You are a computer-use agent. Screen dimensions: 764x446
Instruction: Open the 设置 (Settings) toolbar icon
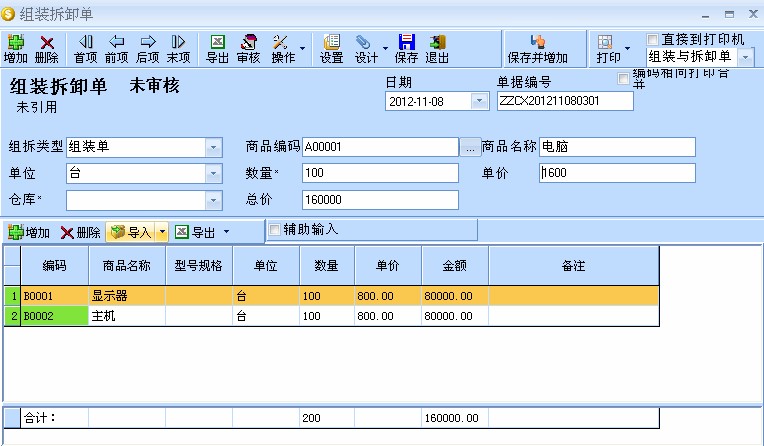point(331,48)
